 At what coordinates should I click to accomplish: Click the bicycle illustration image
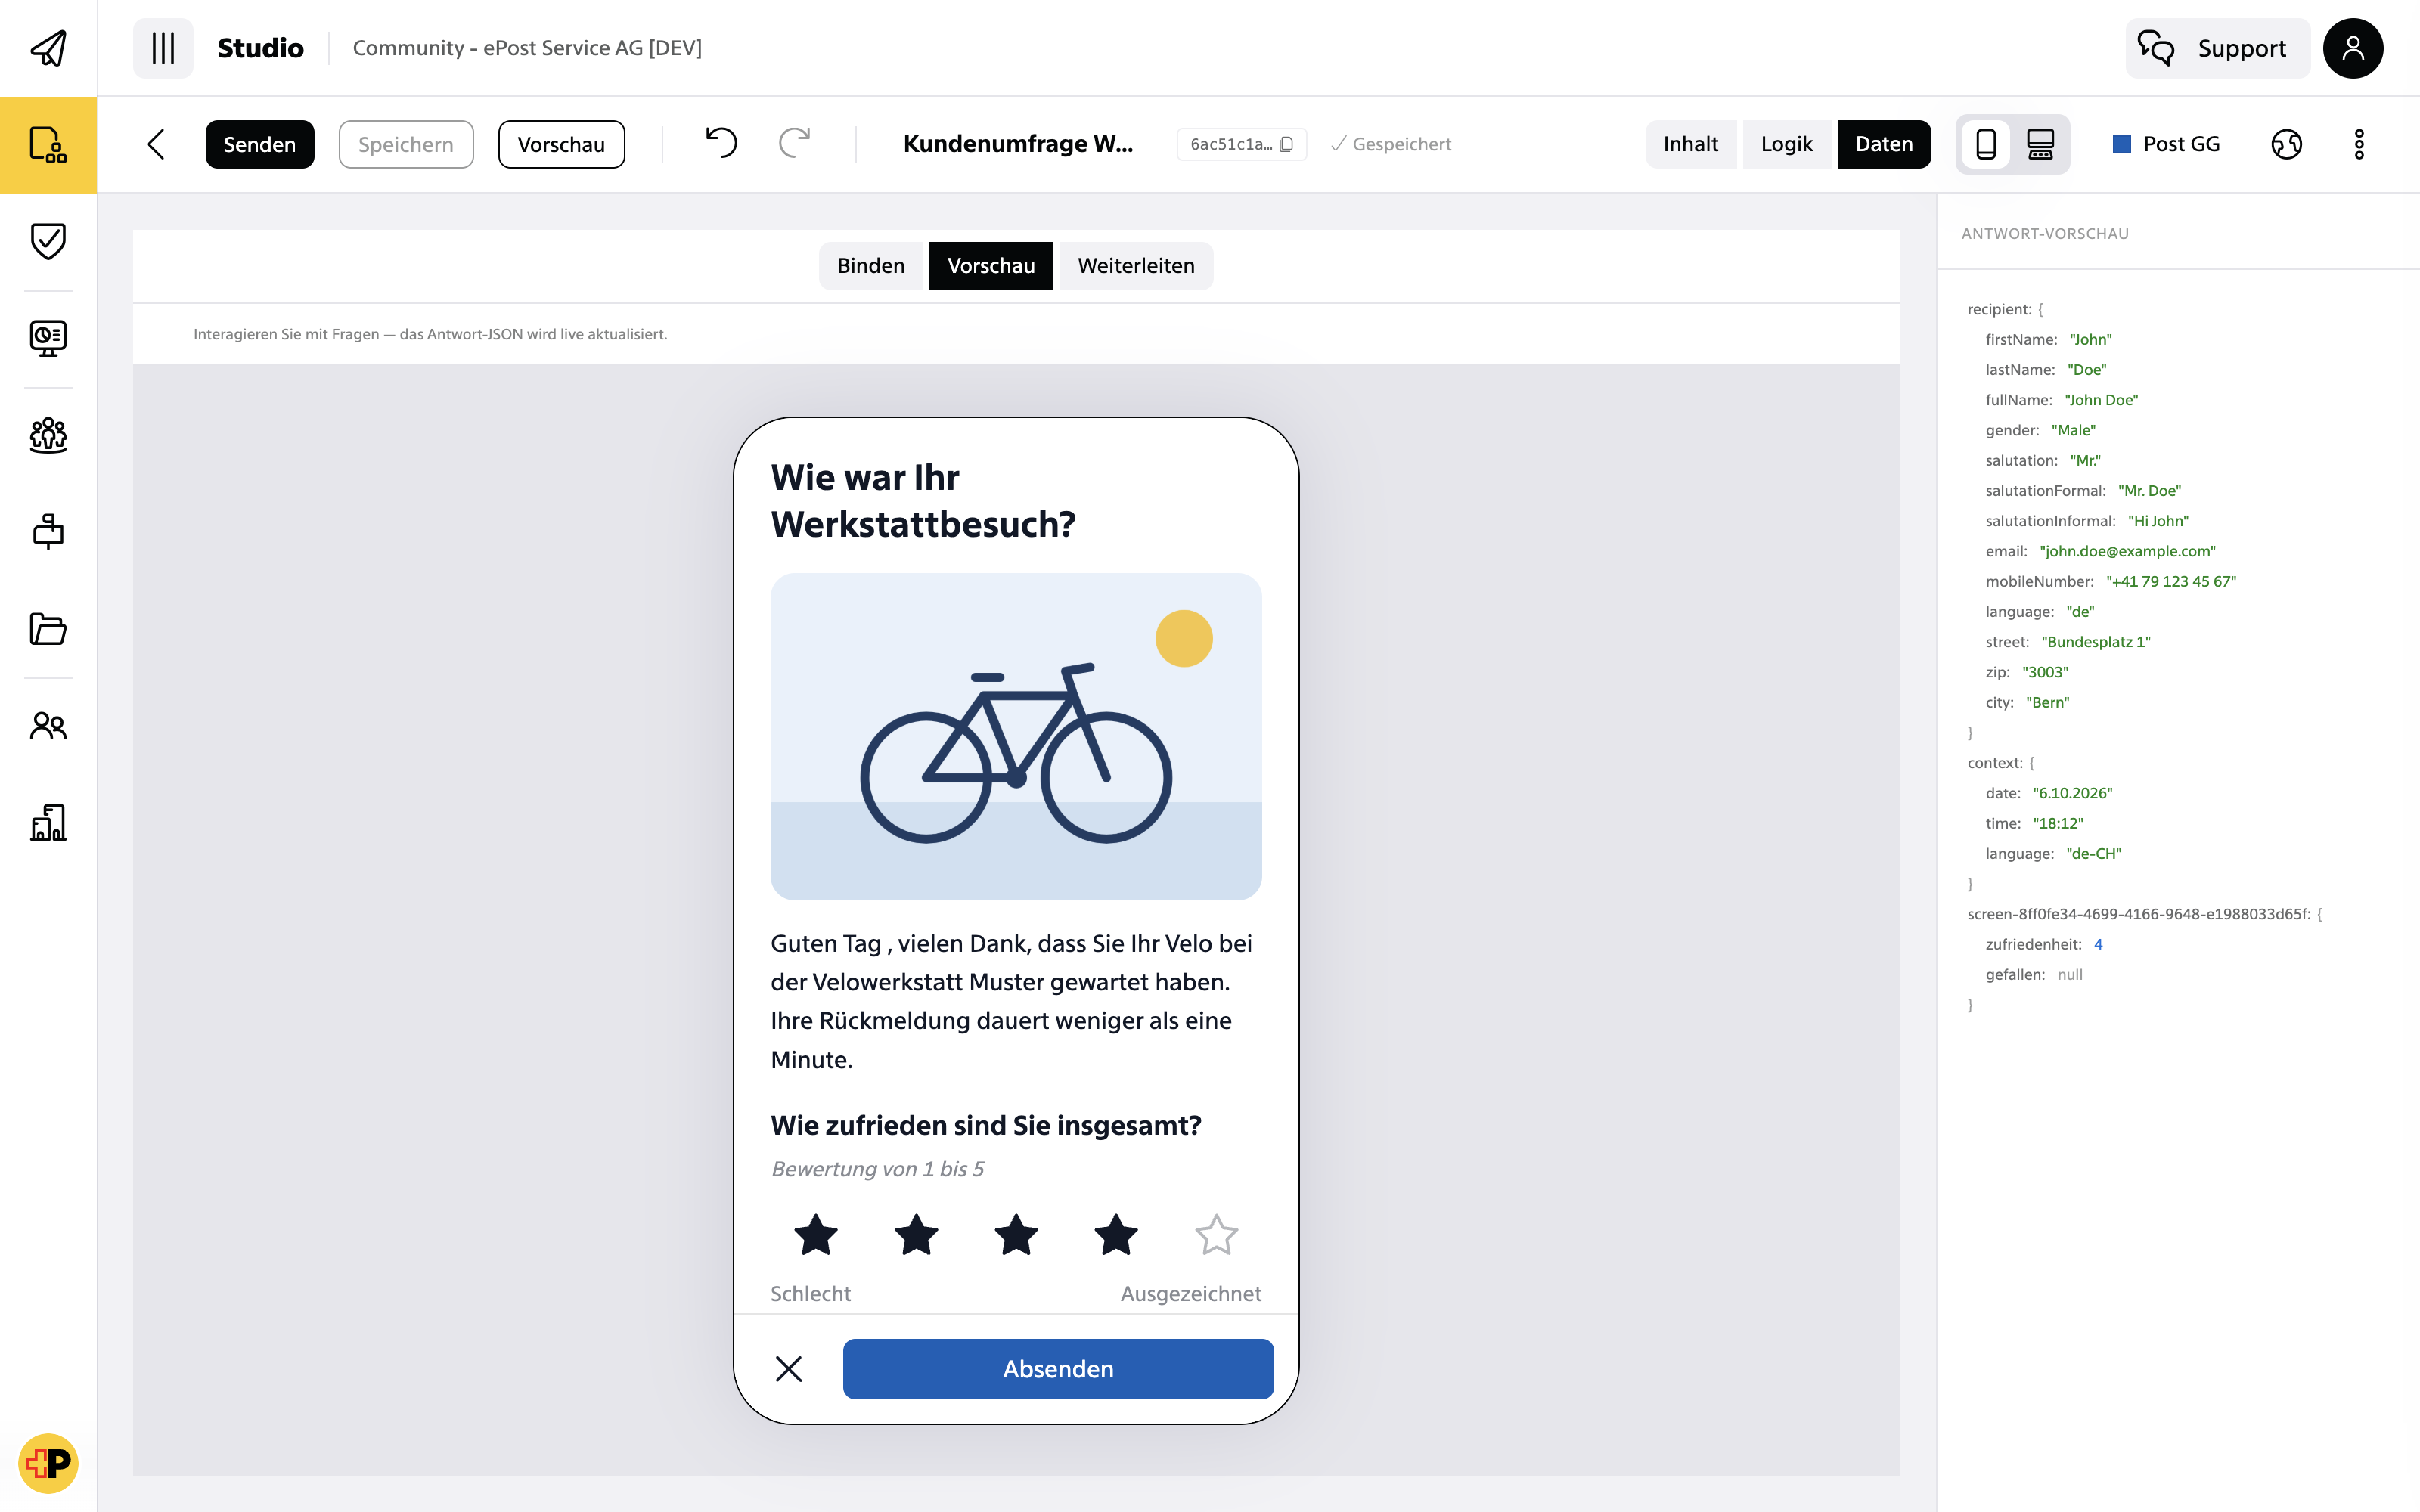[x=1016, y=736]
